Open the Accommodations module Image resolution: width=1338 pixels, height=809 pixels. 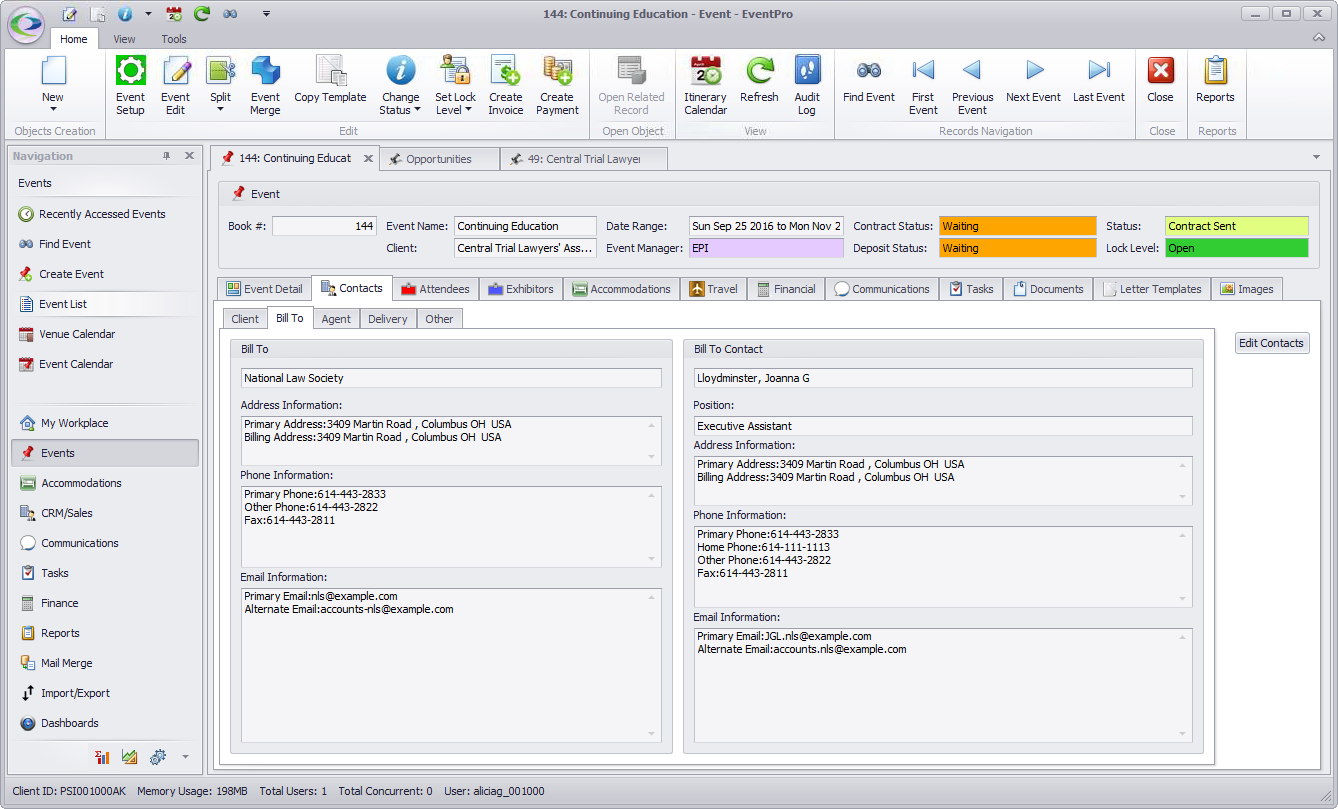[81, 483]
